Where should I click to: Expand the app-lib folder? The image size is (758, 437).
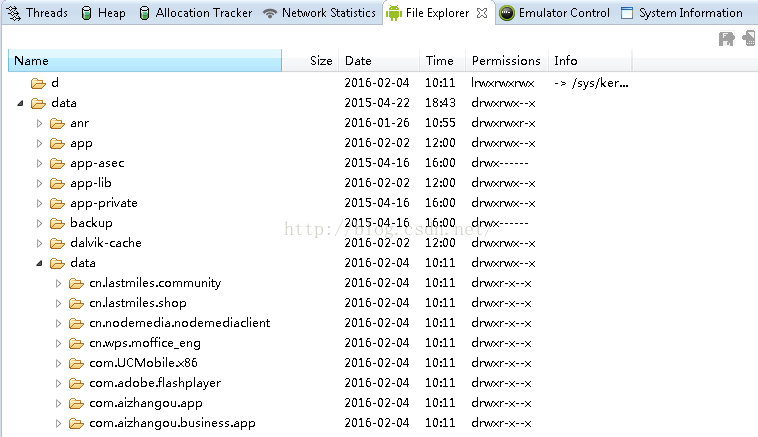click(x=40, y=183)
